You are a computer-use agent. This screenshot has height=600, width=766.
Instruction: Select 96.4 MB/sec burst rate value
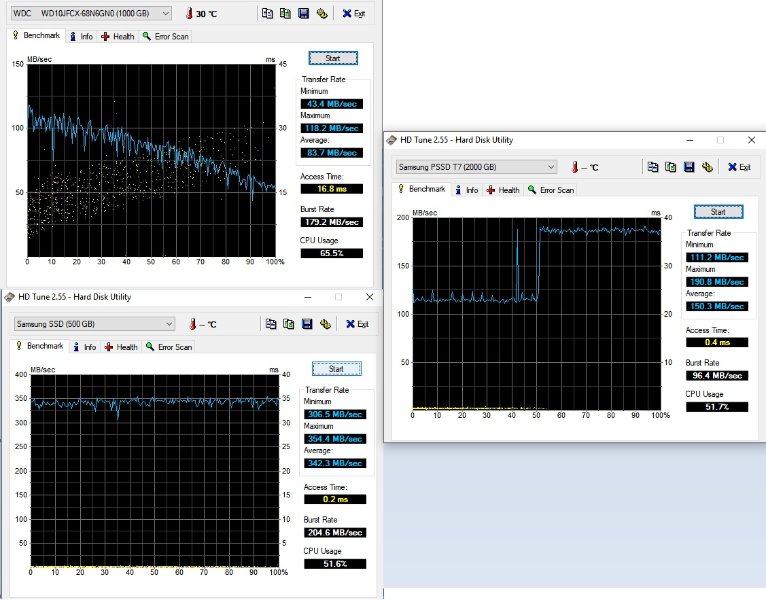coord(717,376)
